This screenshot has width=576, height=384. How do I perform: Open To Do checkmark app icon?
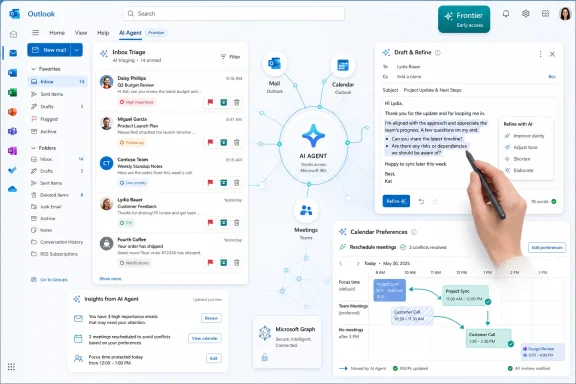(12, 170)
